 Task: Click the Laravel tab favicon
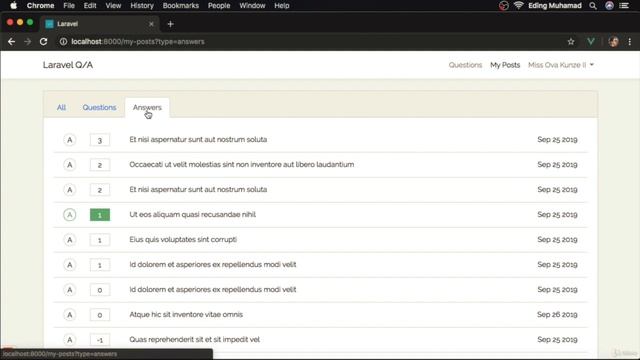tap(49, 24)
